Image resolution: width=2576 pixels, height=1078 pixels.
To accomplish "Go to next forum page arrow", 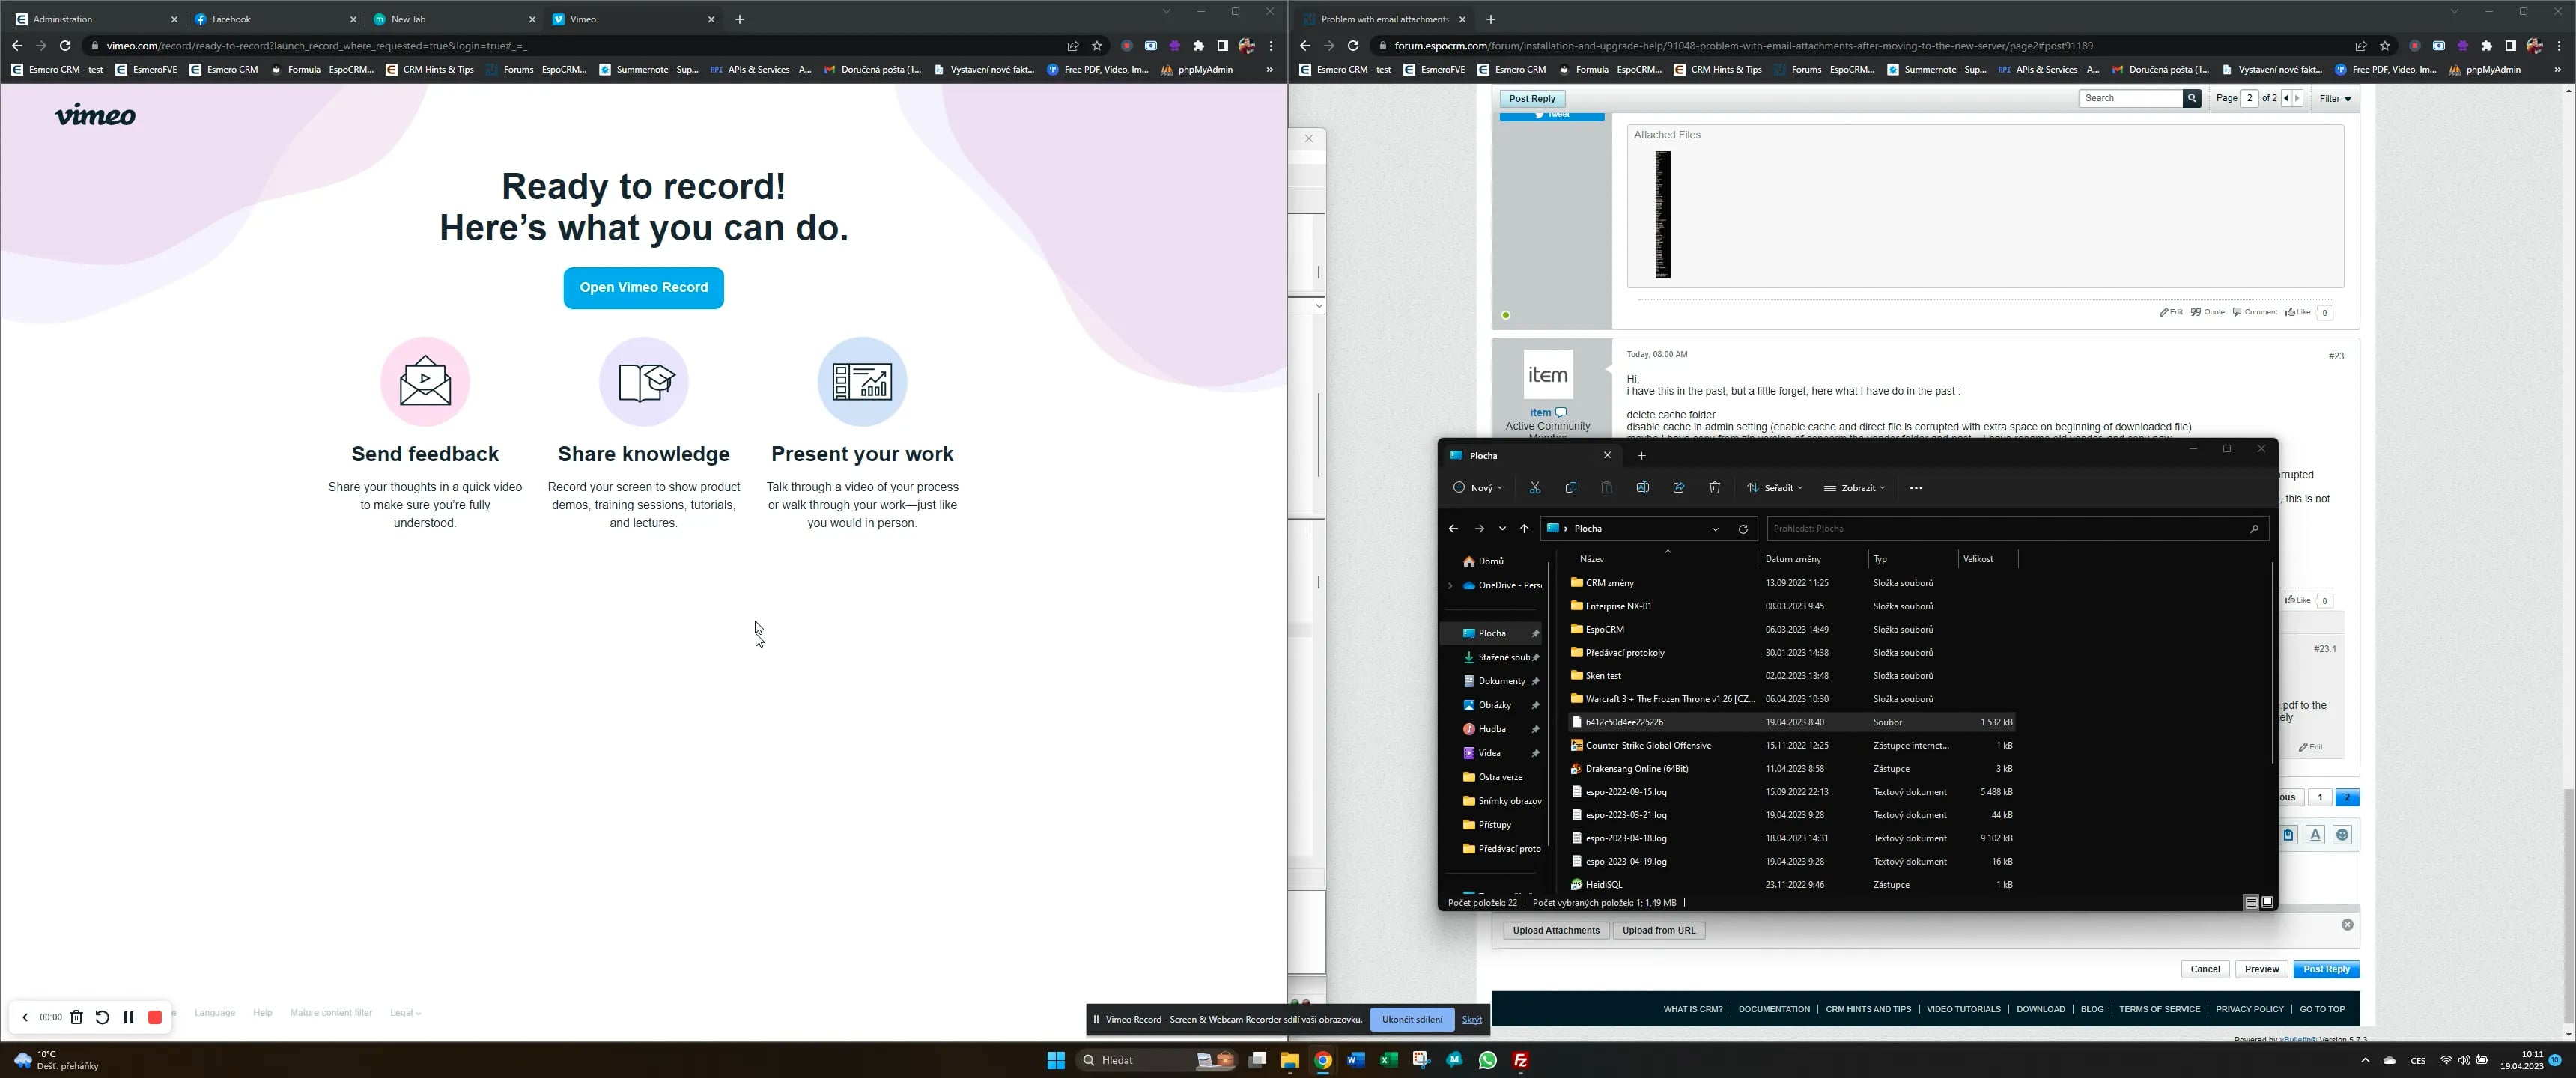I will point(2297,98).
